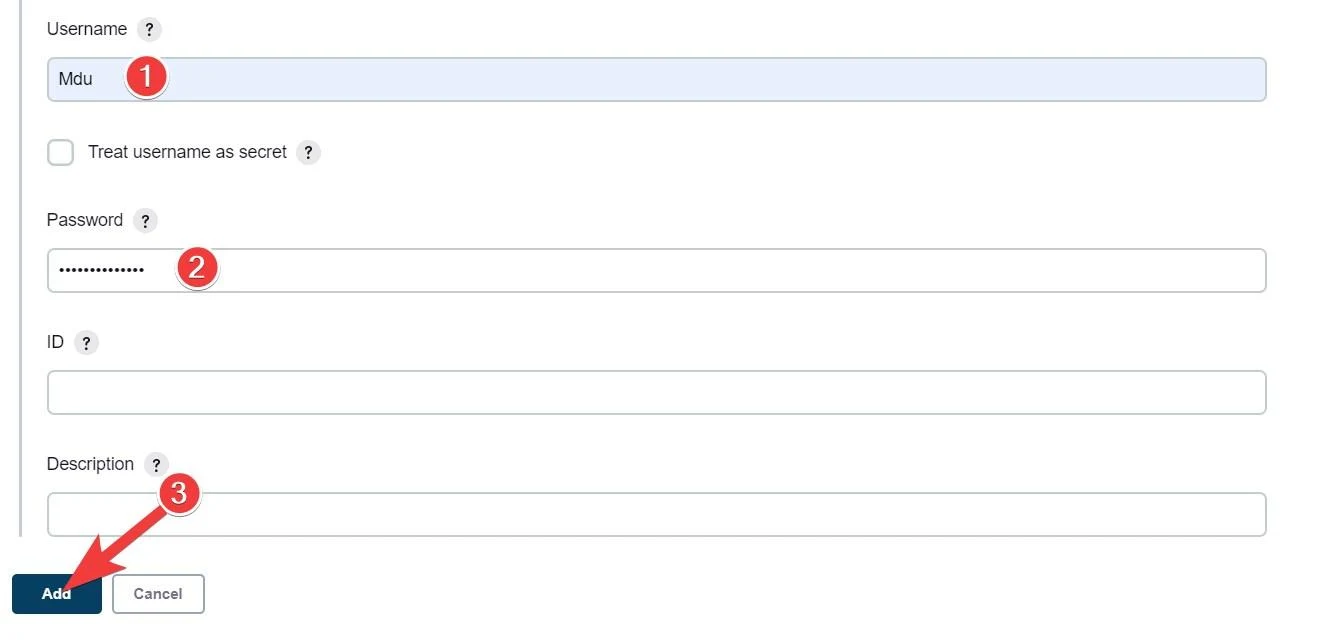The width and height of the screenshot is (1320, 641).
Task: Click the Description label above its field
Action: [90, 463]
